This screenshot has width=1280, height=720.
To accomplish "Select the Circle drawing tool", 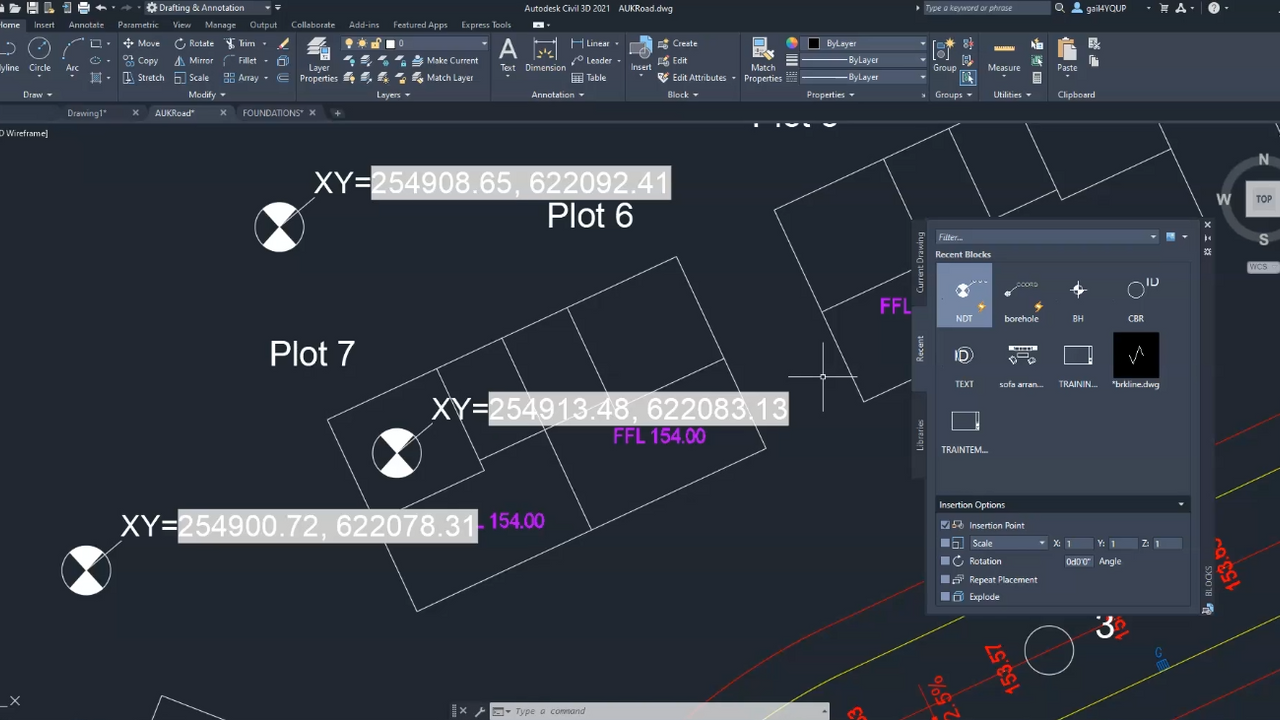I will click(x=39, y=55).
